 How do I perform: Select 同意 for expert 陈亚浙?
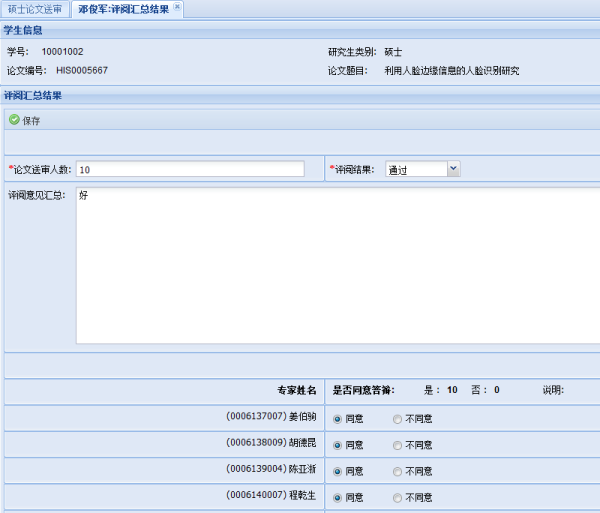tap(337, 470)
